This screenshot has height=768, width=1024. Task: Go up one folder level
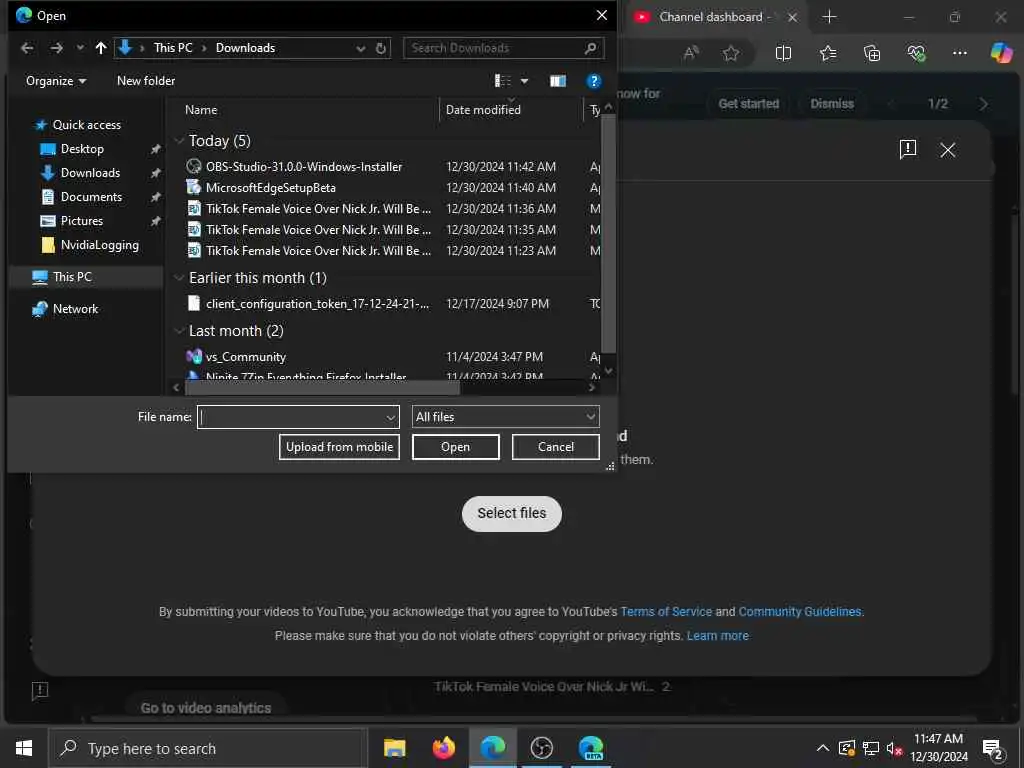(x=101, y=48)
